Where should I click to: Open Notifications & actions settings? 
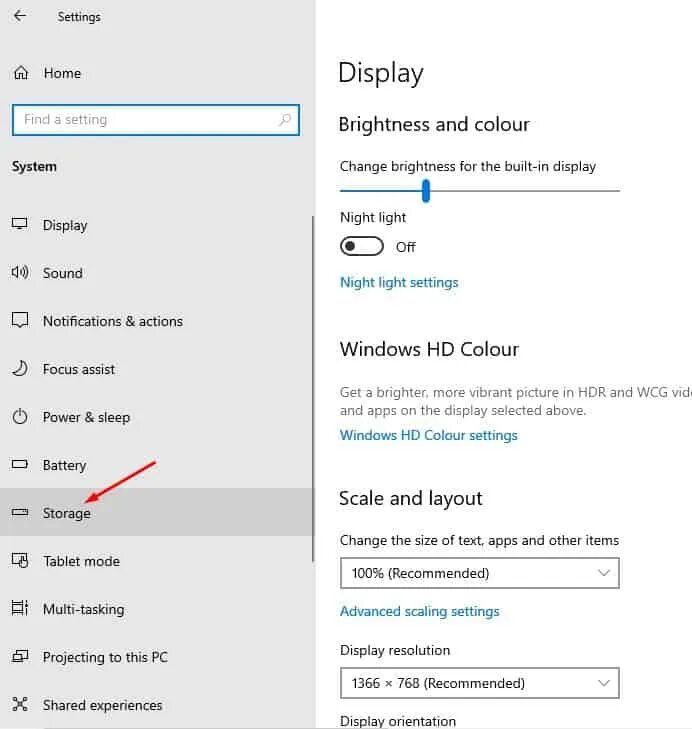(156, 321)
